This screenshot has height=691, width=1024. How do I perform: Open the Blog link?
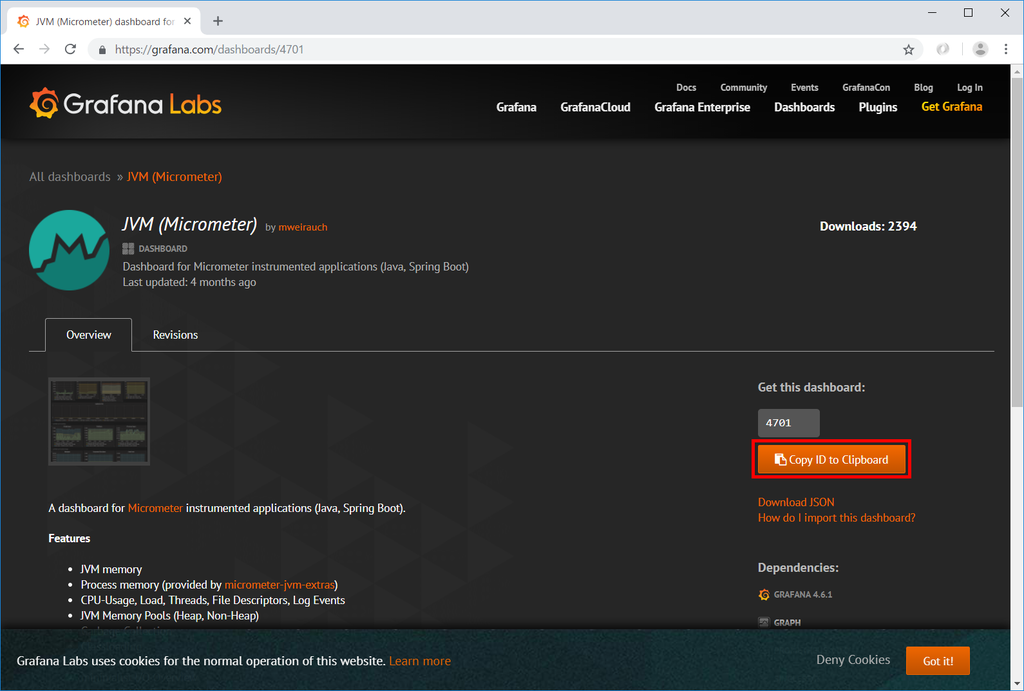[923, 88]
